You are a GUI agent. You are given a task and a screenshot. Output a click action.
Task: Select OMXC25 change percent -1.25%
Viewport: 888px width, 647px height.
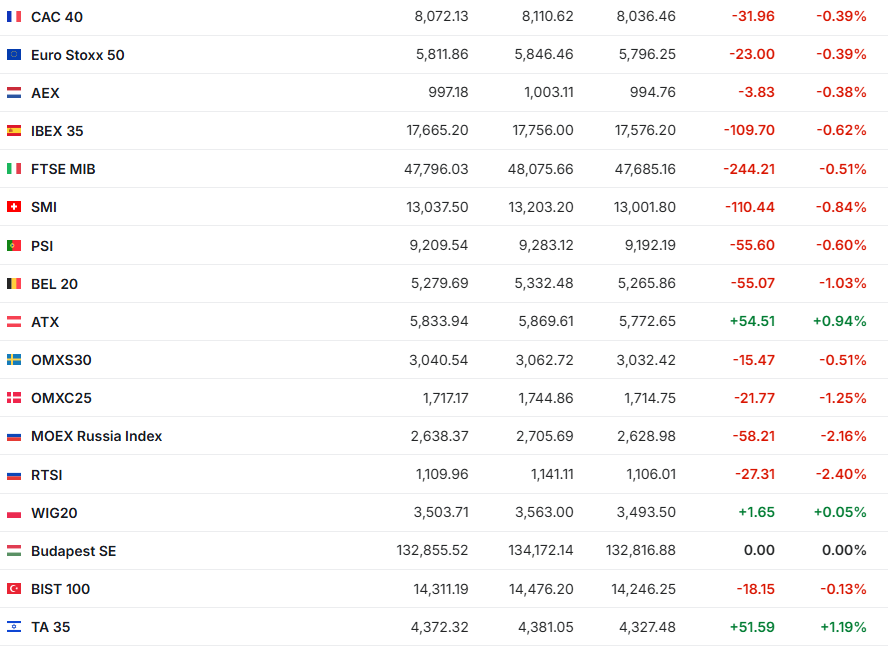[843, 398]
